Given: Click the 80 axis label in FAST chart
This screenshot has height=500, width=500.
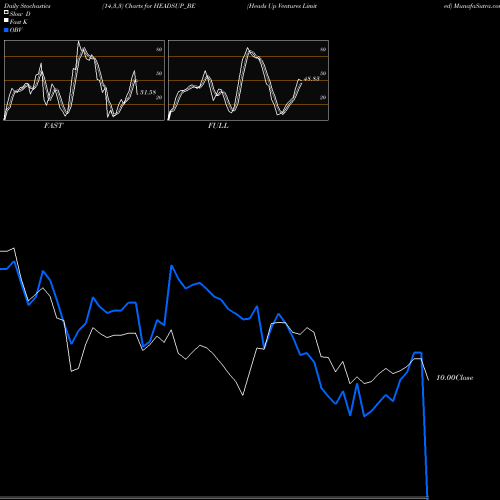Looking at the screenshot, I should pos(159,49).
